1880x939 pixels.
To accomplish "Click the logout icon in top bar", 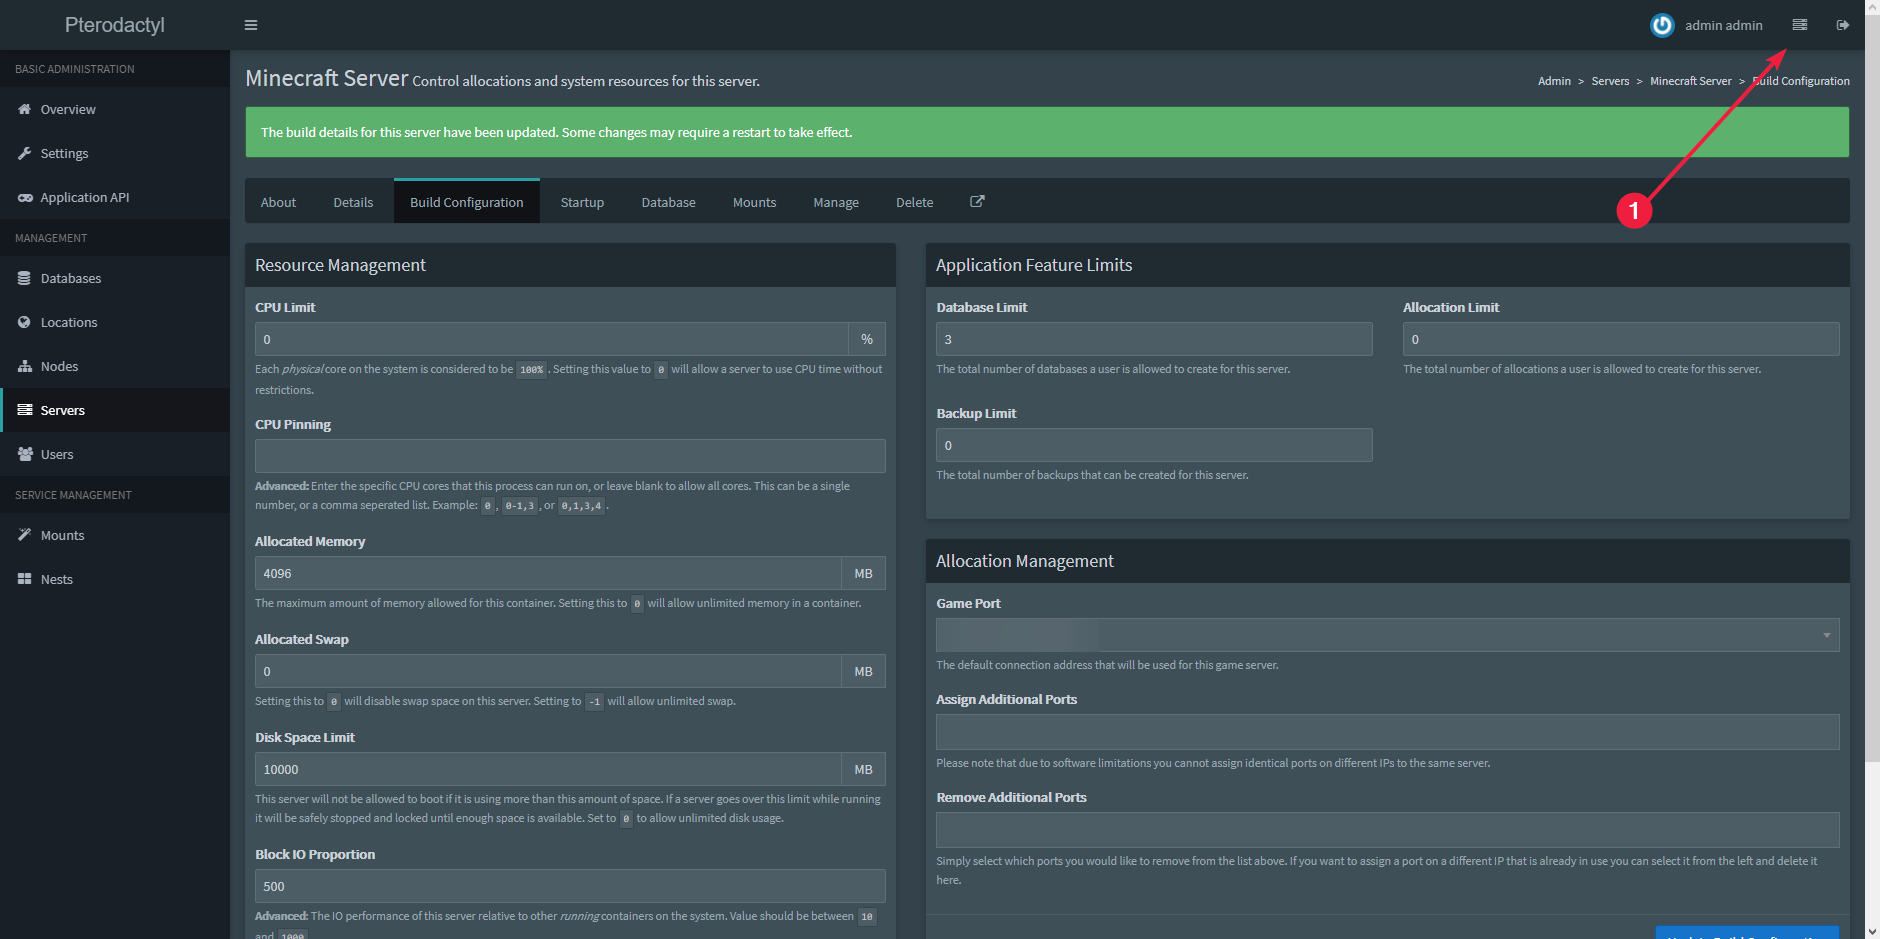I will click(1843, 25).
